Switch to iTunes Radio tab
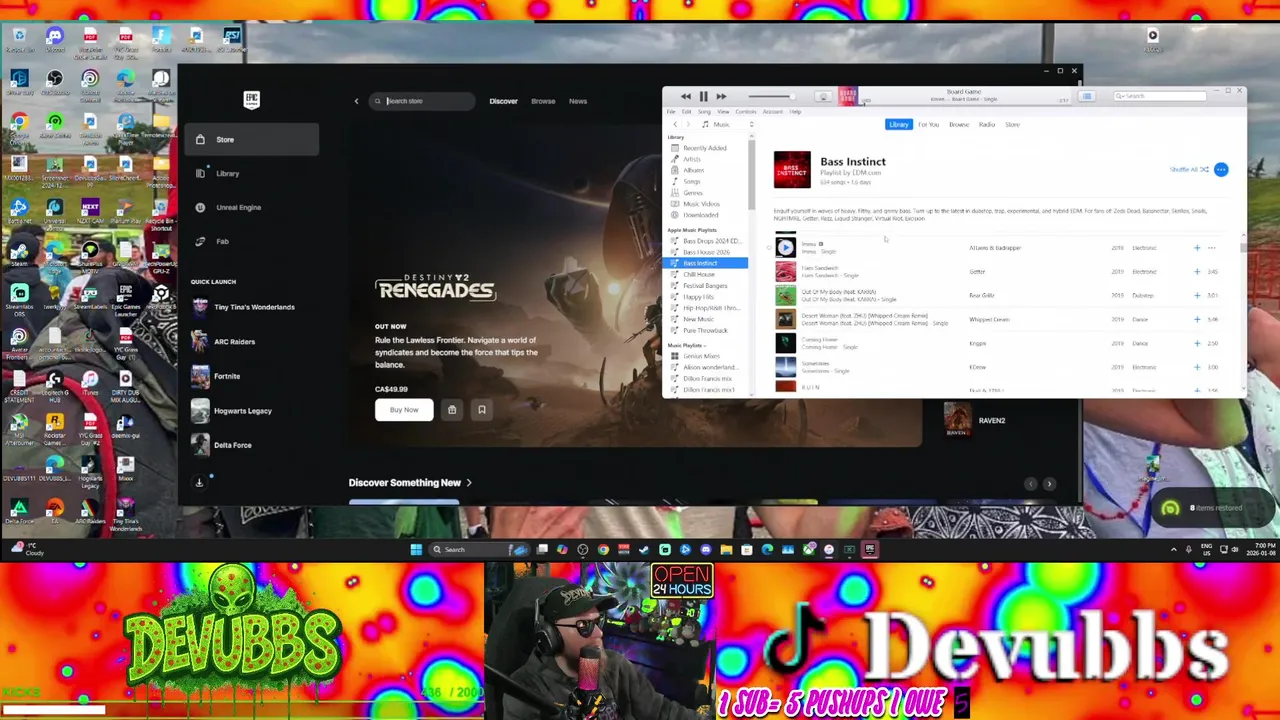1280x720 pixels. pos(987,125)
